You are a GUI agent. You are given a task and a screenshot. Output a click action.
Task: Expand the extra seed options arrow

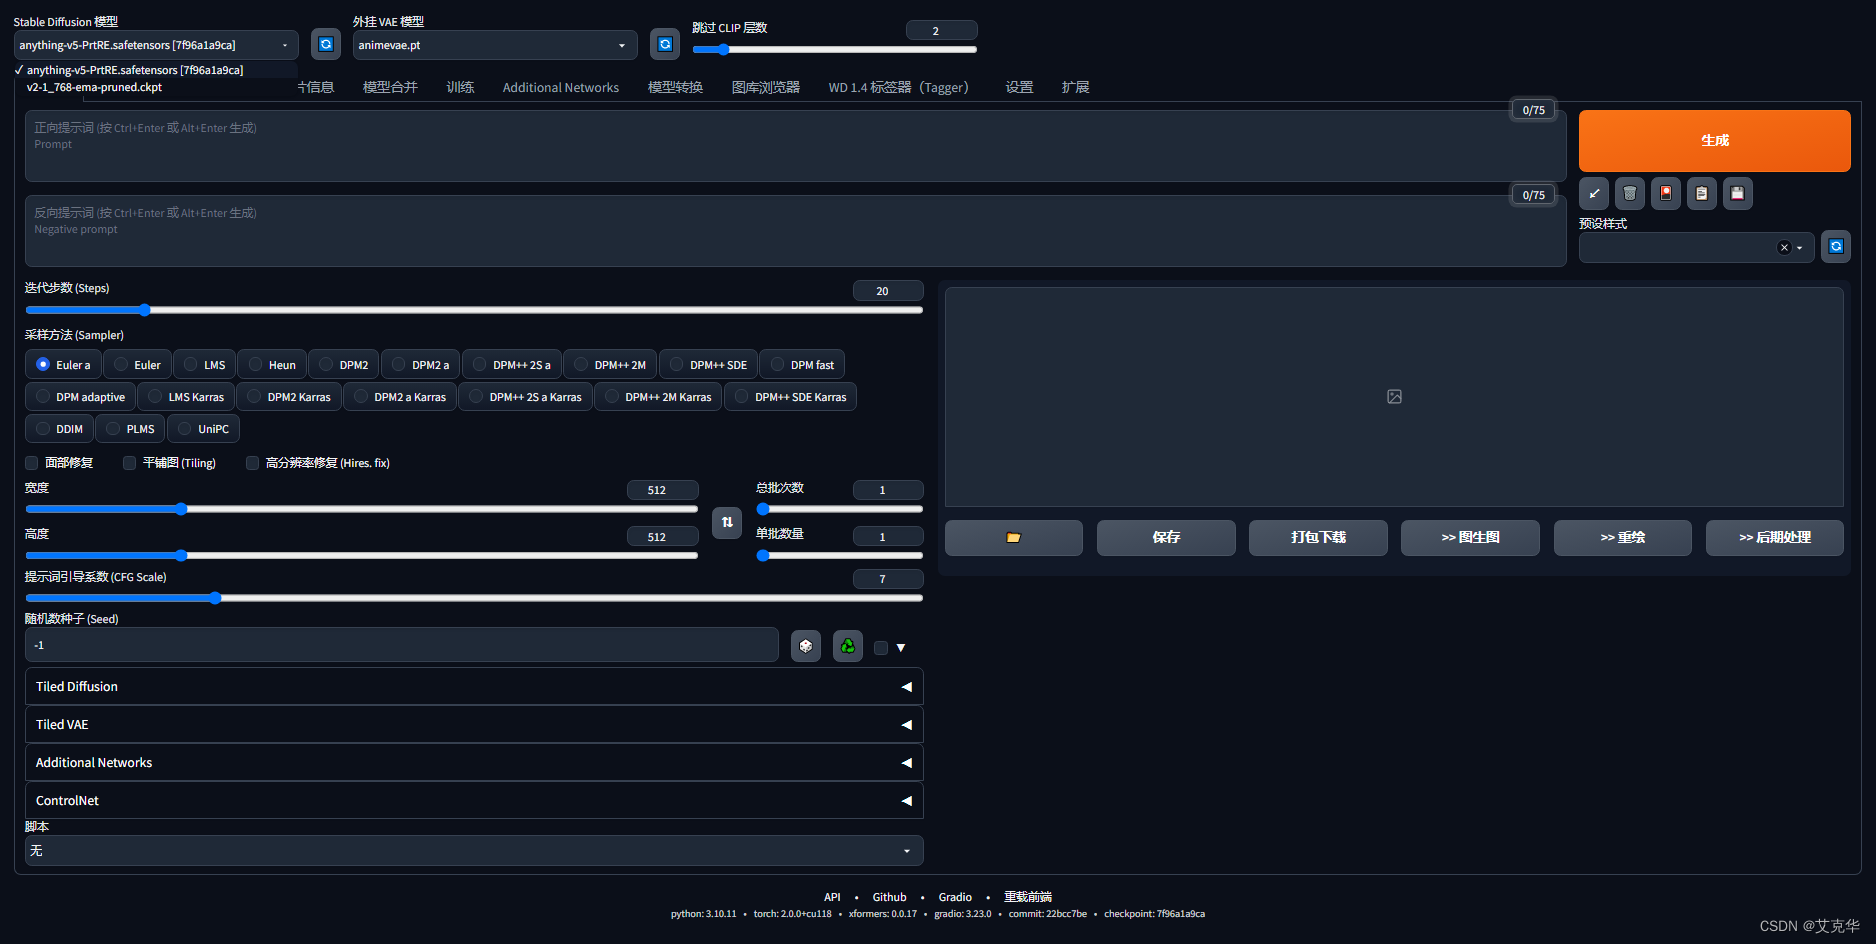901,648
